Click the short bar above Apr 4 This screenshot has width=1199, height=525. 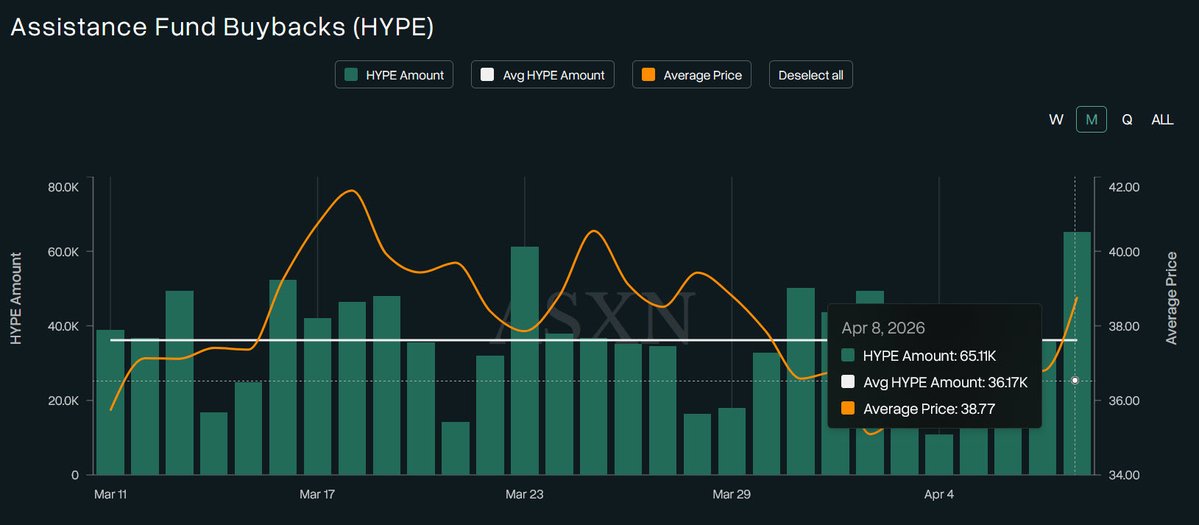pyautogui.click(x=939, y=454)
